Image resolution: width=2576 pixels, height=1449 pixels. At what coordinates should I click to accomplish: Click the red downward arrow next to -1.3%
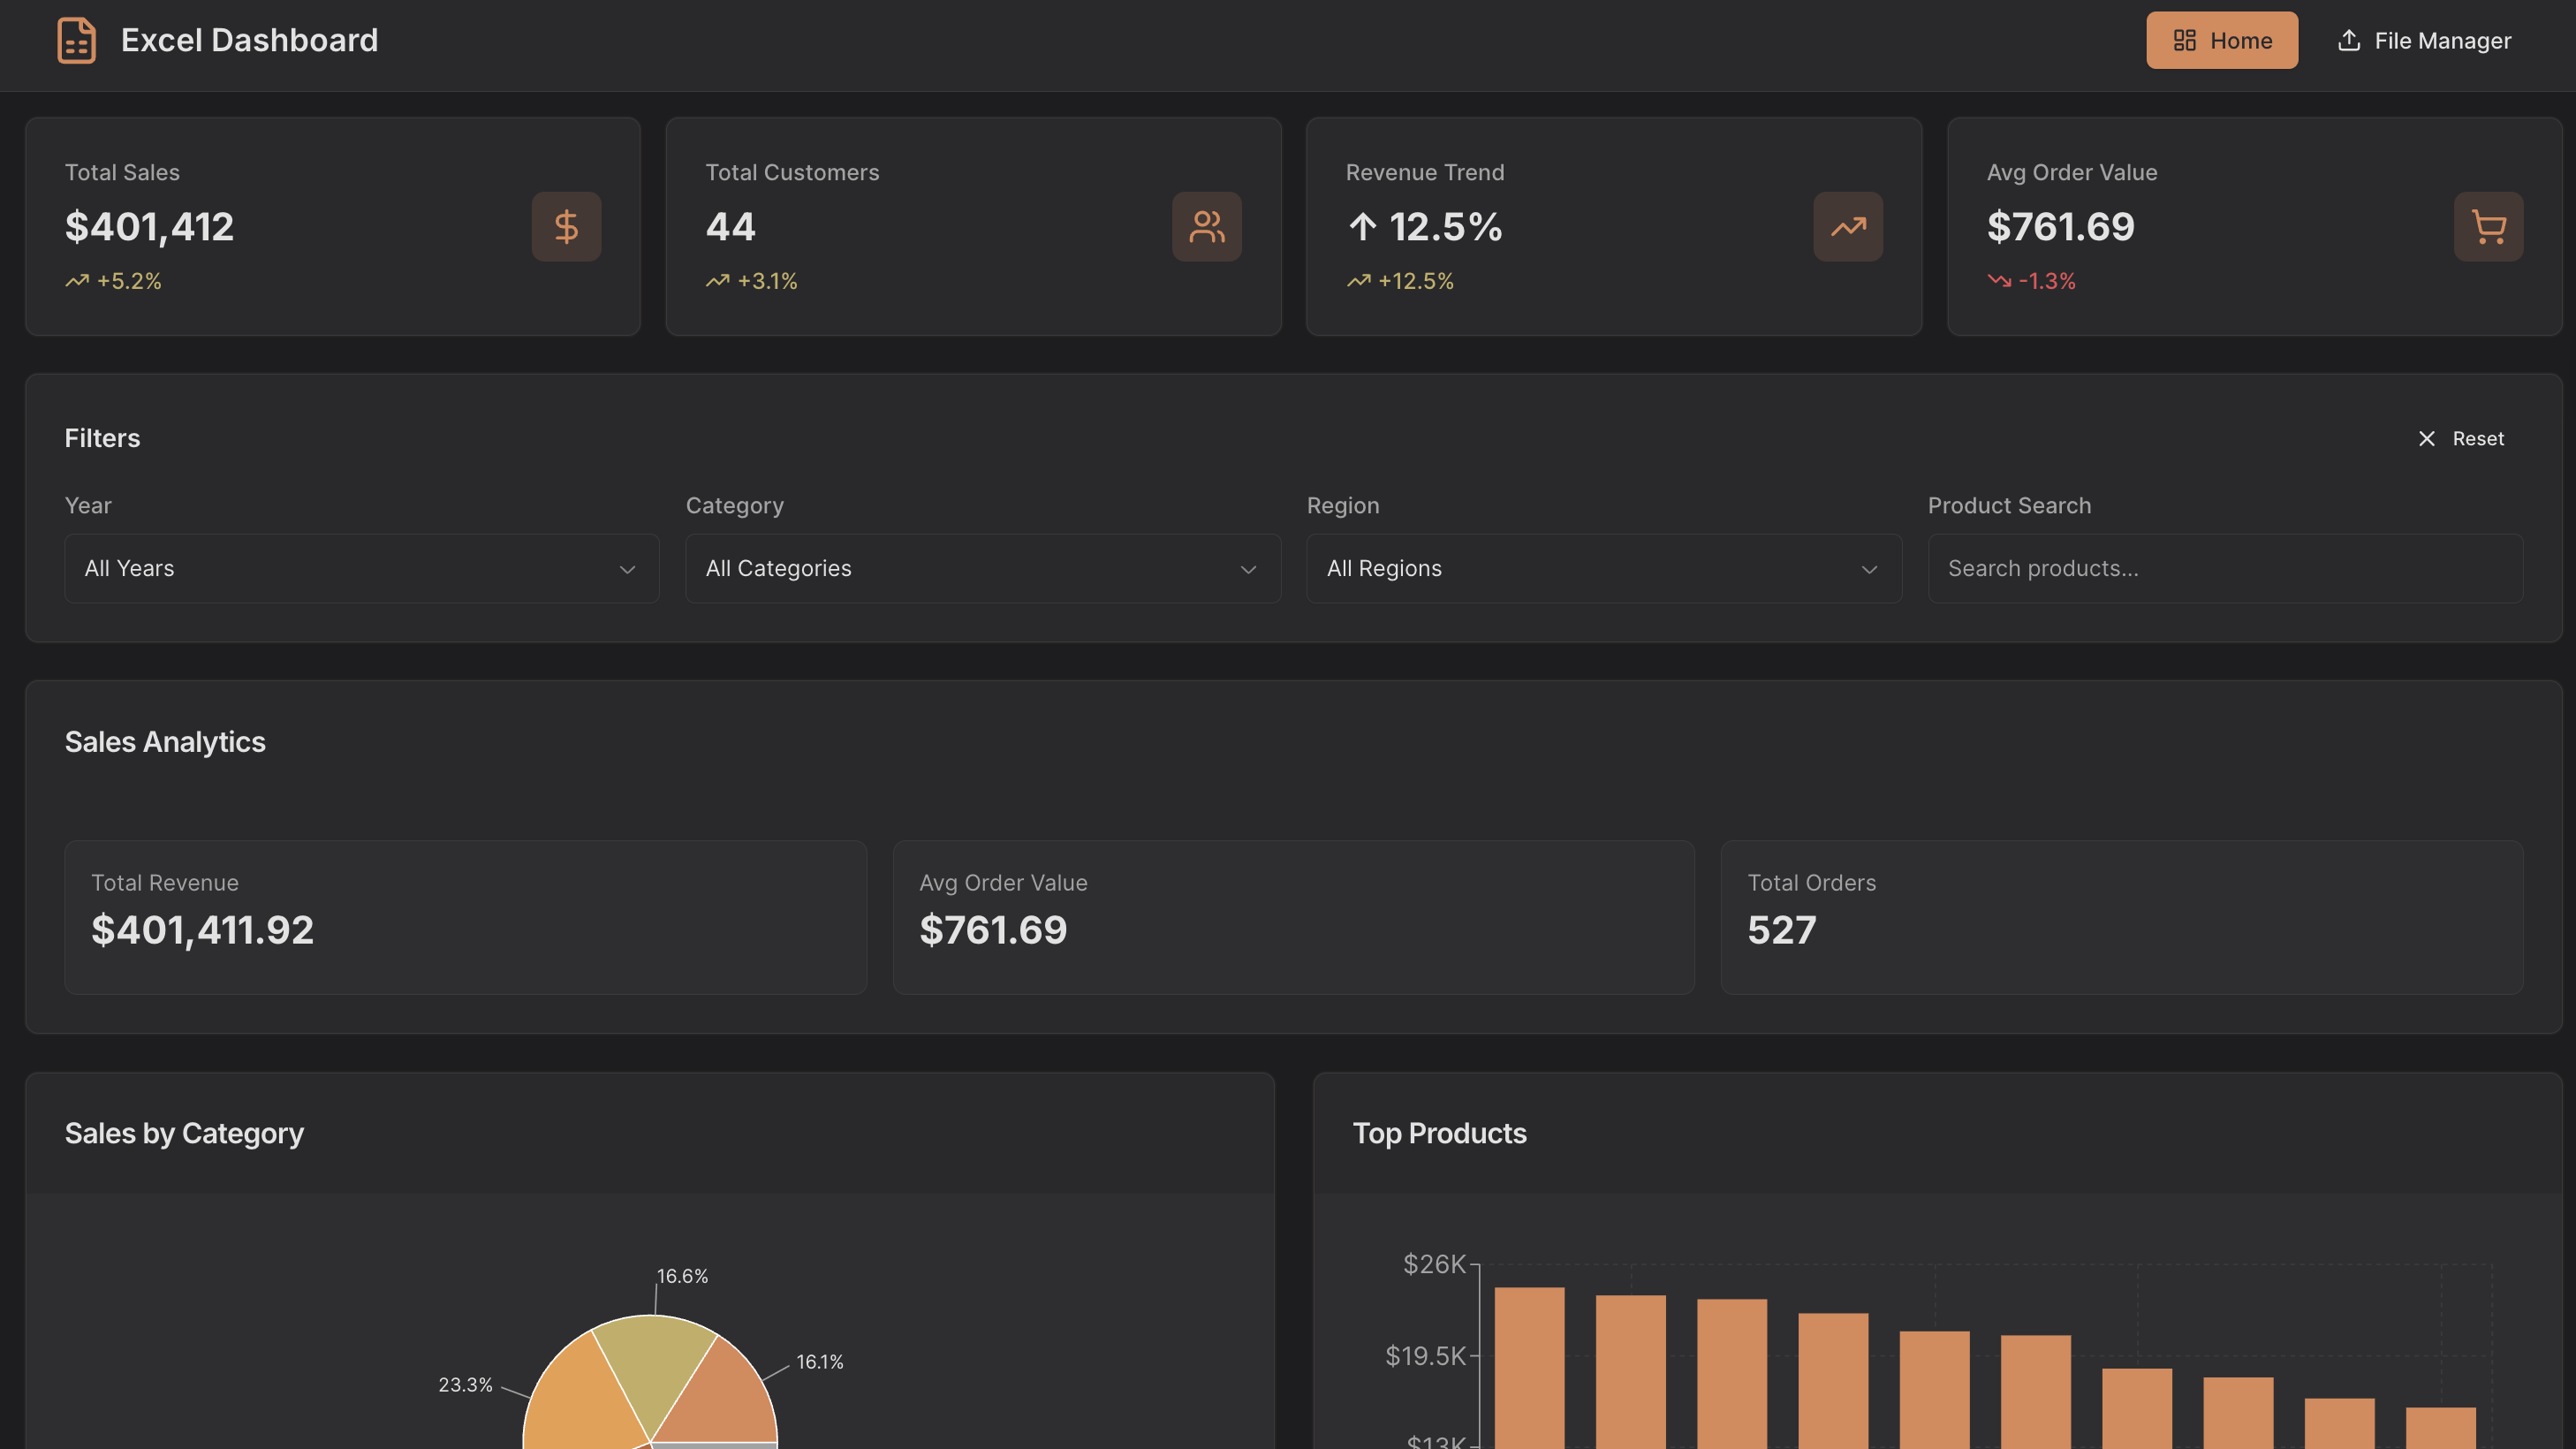point(1999,281)
